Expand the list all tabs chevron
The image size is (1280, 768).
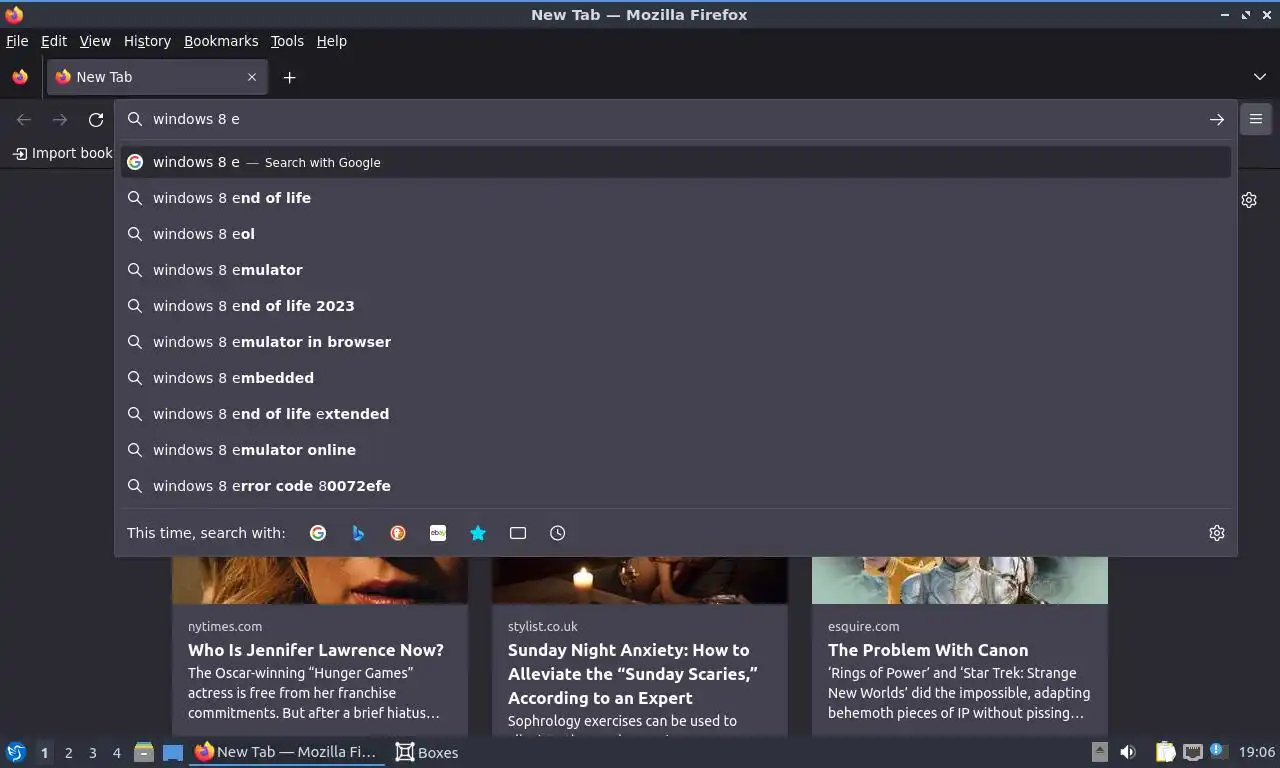click(1260, 77)
